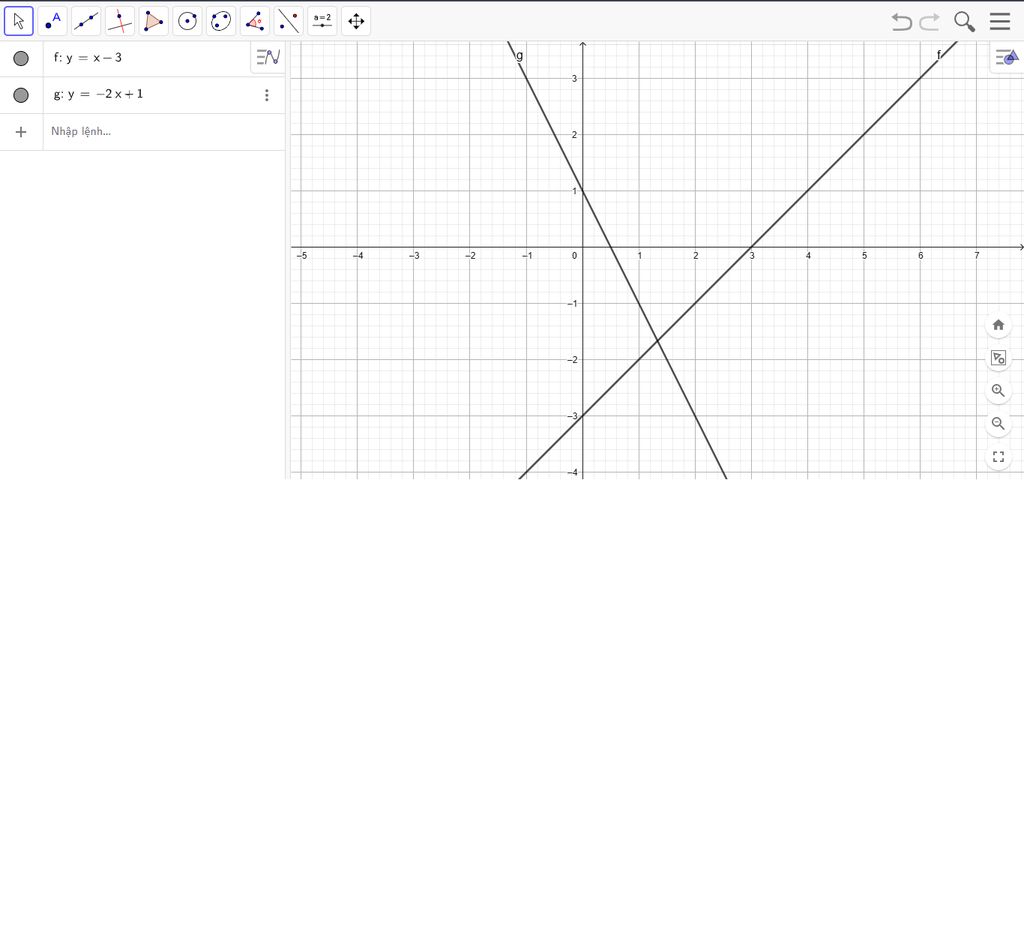Viewport: 1024px width, 936px height.
Task: Open the graphics view style bar
Action: (1007, 57)
